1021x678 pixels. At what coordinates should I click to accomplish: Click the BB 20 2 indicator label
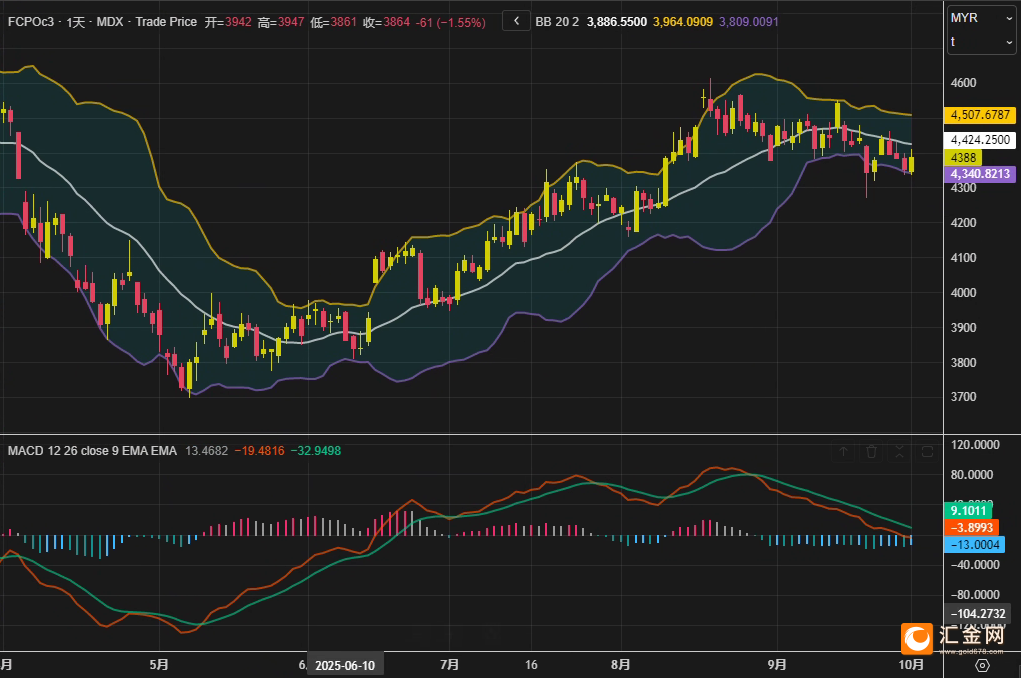click(x=557, y=20)
